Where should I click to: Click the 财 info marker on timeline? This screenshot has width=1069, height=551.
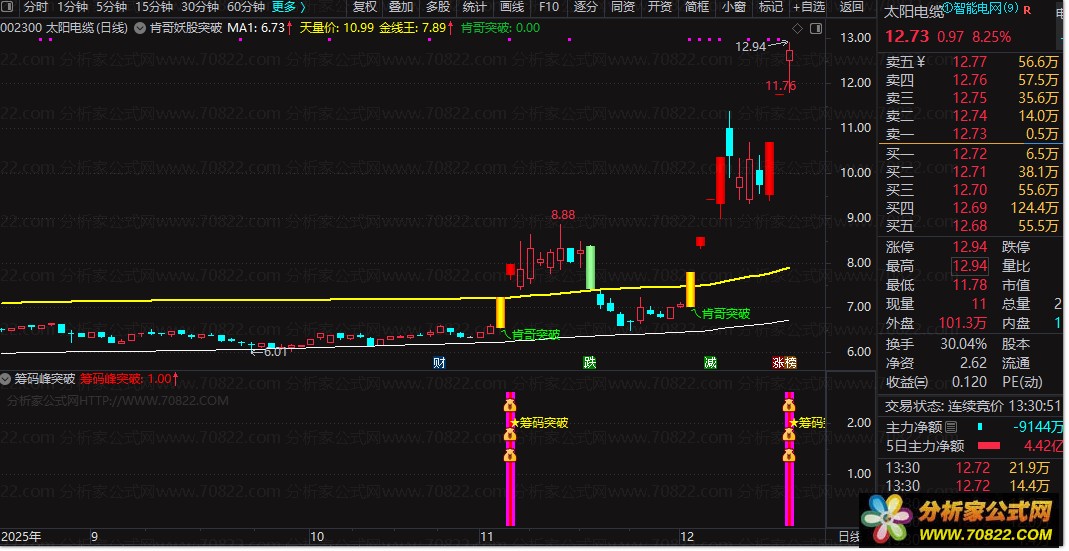(x=439, y=362)
